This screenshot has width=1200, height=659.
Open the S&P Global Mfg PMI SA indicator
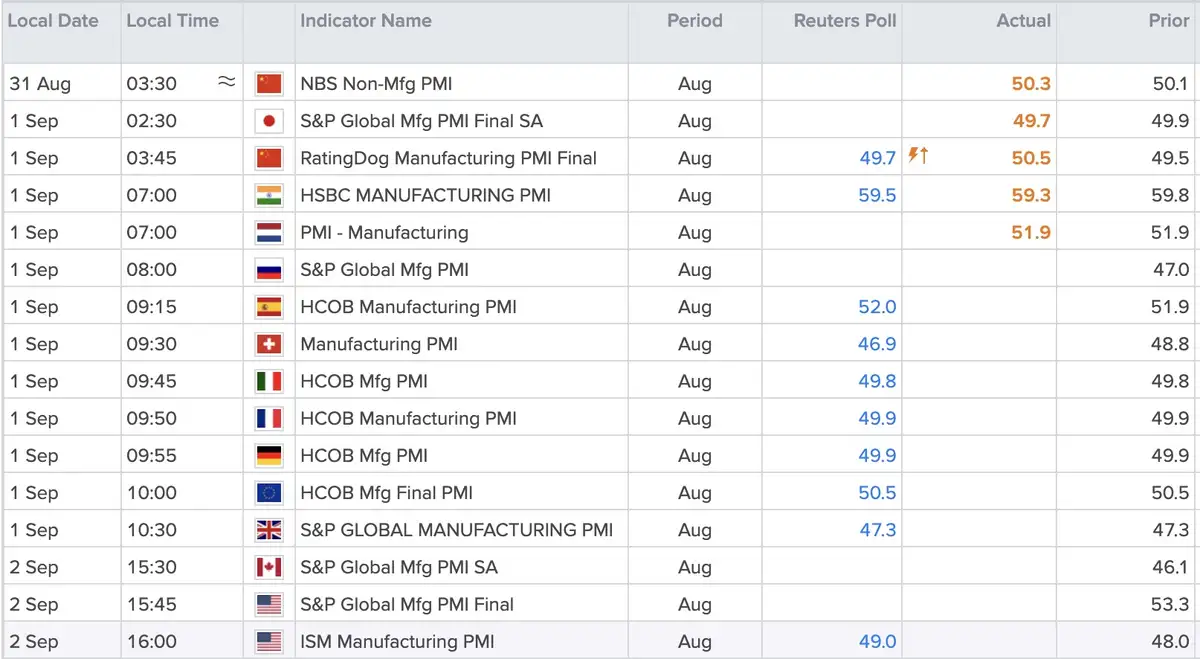(x=399, y=567)
